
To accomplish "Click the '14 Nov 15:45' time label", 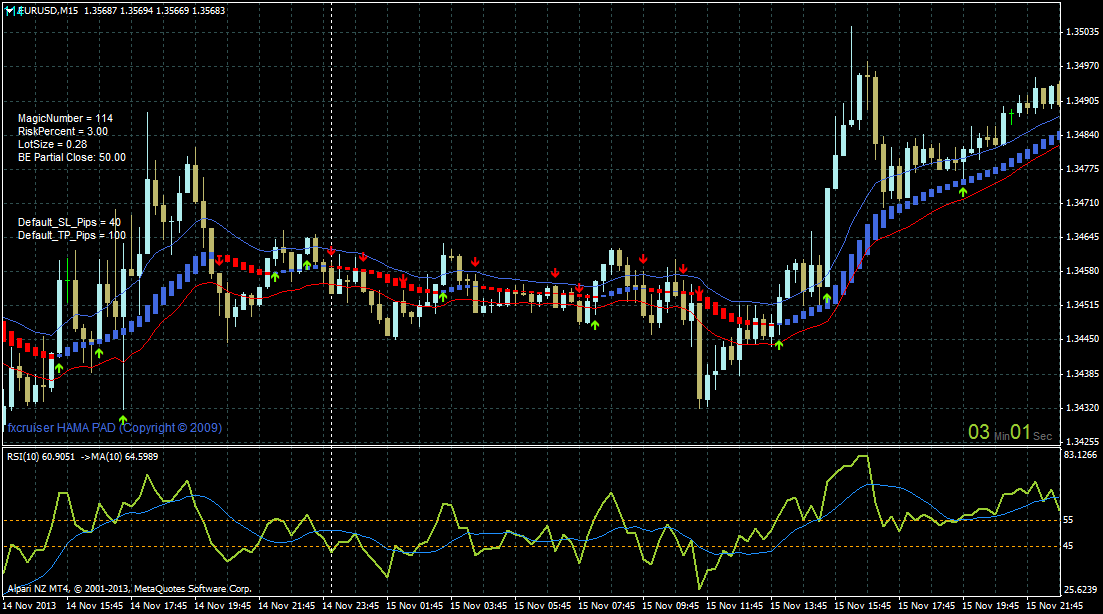I will 94,606.
